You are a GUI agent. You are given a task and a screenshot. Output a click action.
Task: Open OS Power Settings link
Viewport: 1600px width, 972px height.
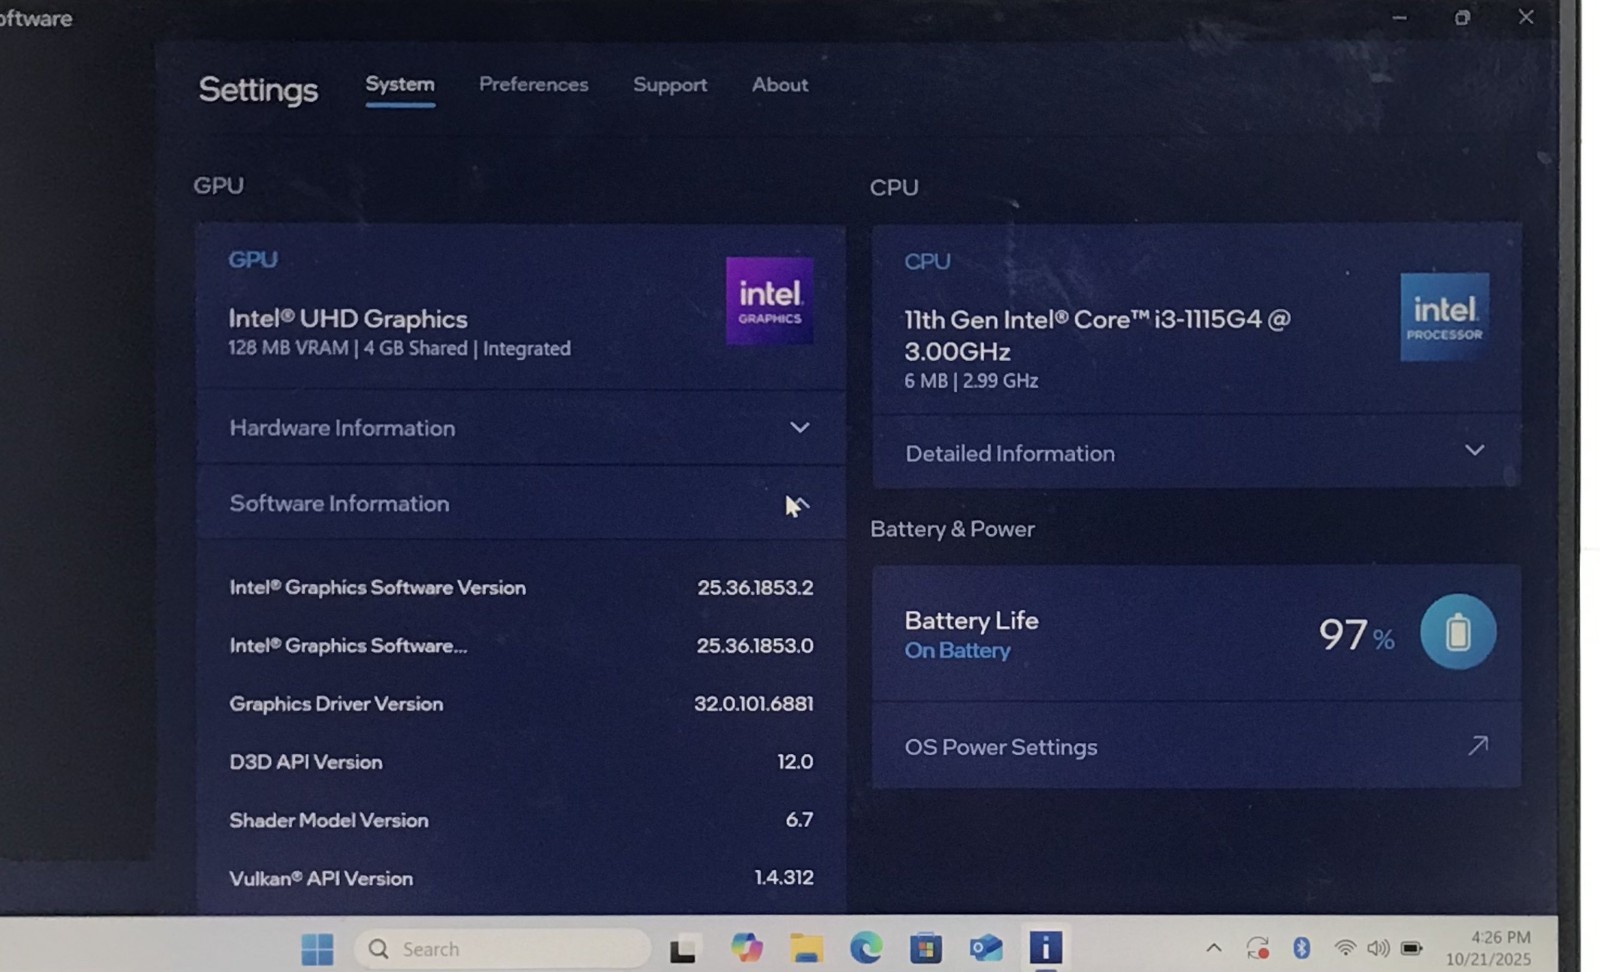(1196, 746)
